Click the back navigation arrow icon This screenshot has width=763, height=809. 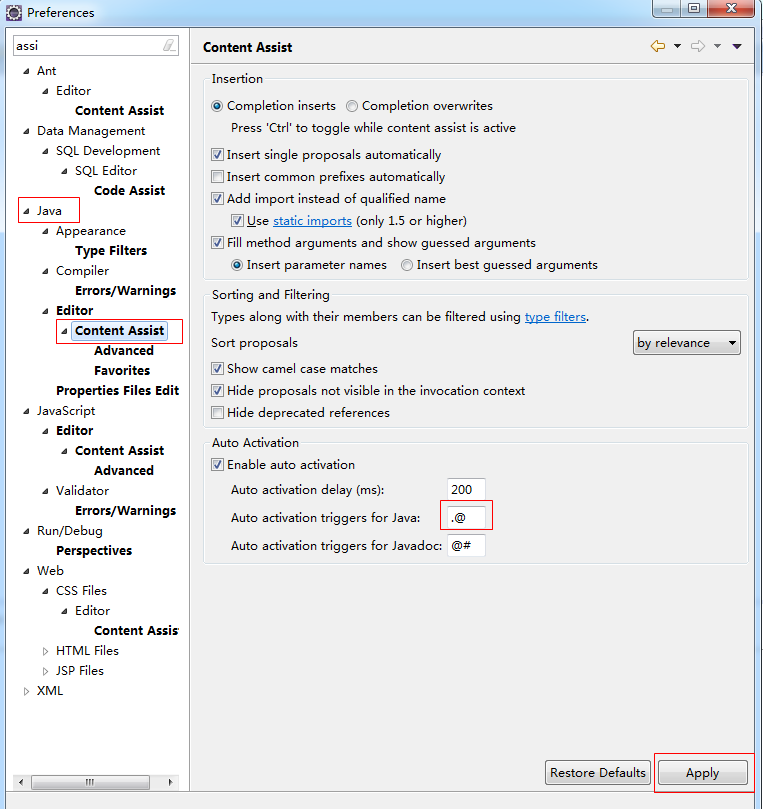(658, 46)
